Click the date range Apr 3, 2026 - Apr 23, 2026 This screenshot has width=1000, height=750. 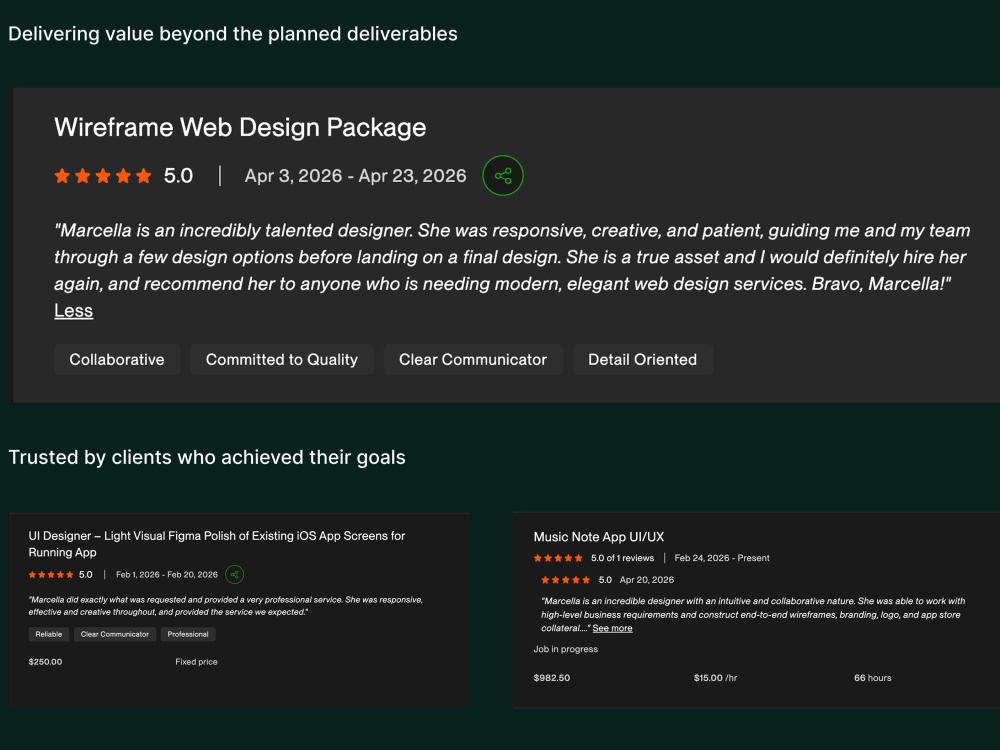click(355, 176)
